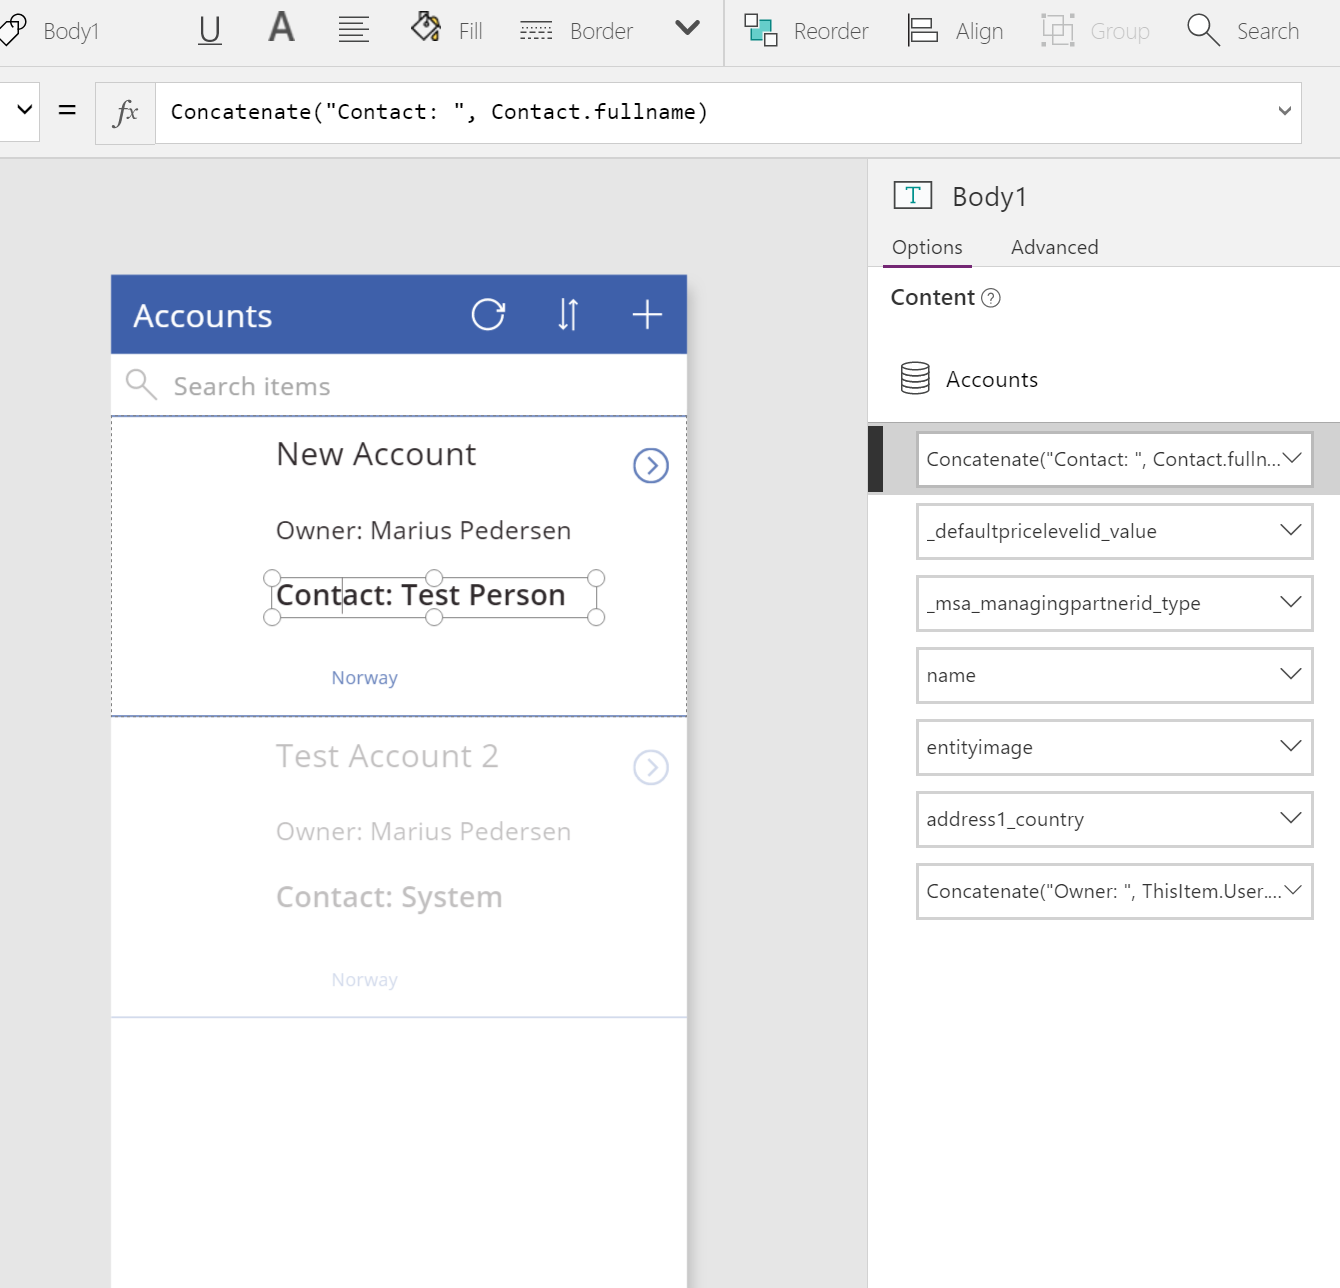Refresh the Accounts list
1340x1288 pixels.
(488, 314)
